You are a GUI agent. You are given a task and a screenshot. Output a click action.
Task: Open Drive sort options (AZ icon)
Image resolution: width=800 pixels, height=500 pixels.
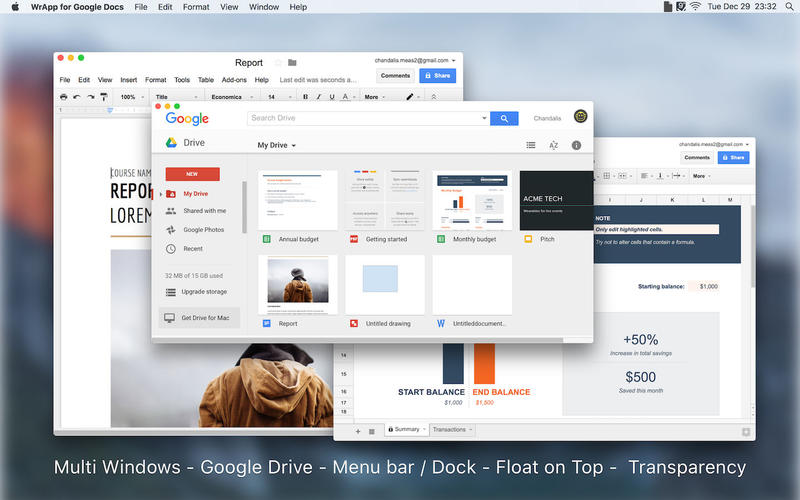[553, 145]
